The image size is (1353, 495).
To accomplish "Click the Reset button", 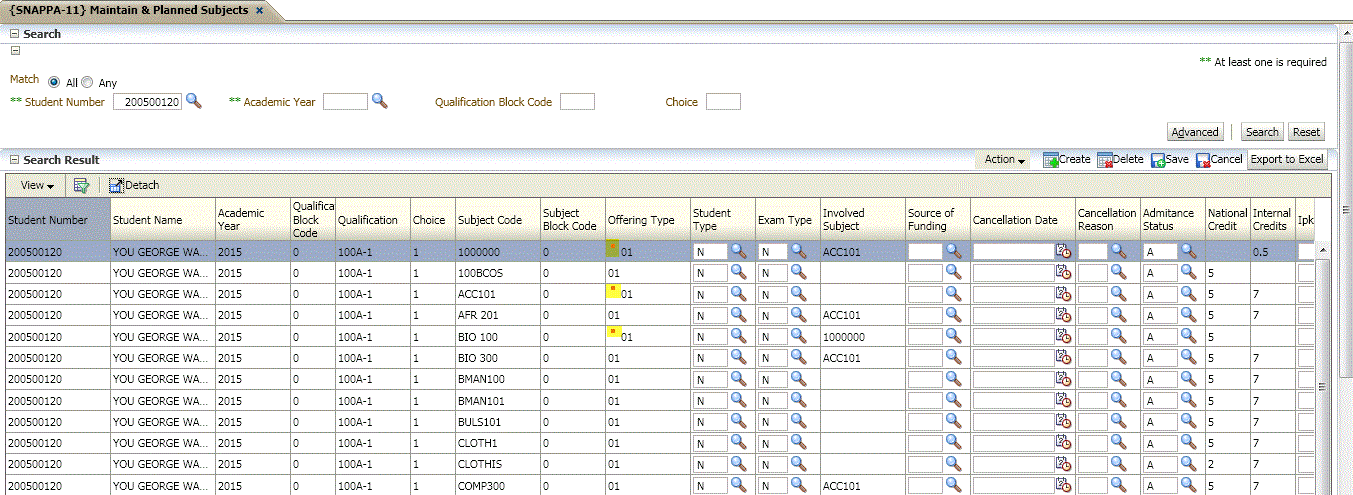I will (1306, 132).
